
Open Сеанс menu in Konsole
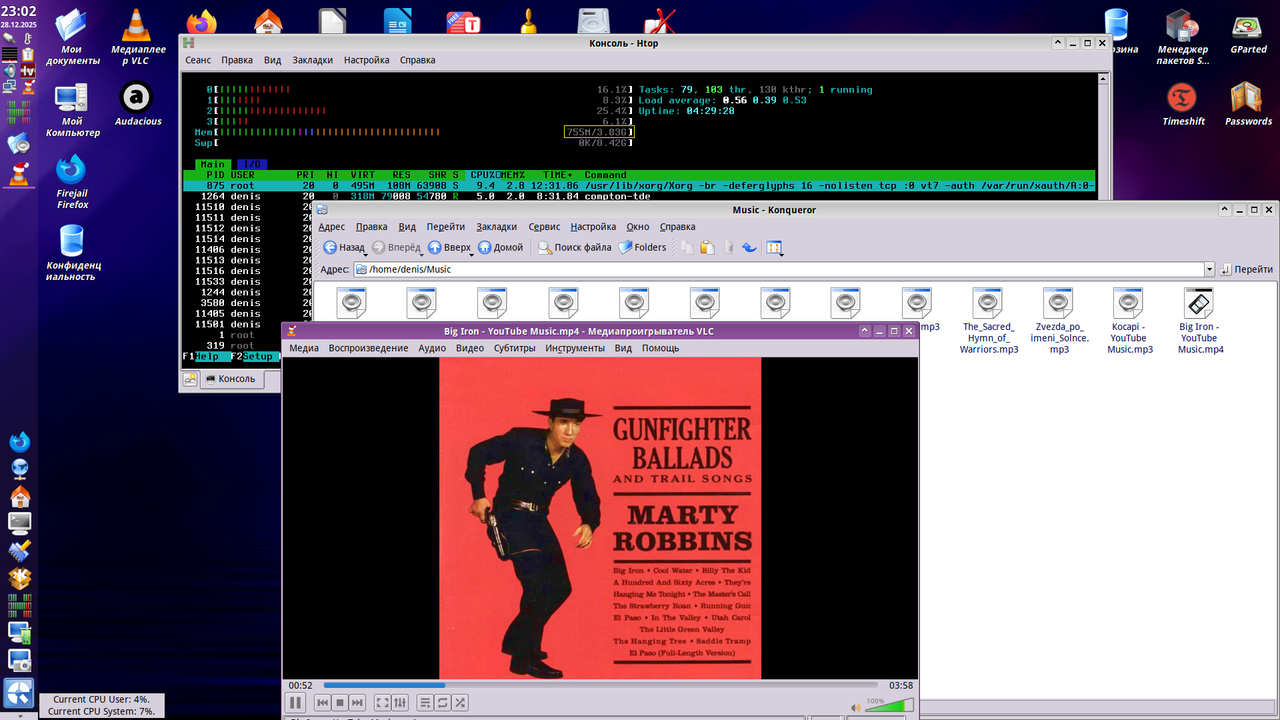[x=198, y=60]
